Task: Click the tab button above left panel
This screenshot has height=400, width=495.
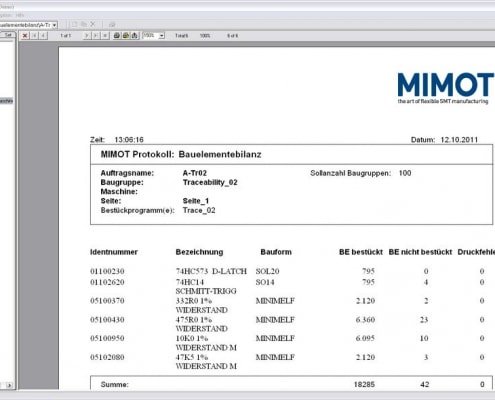Action: tap(8, 35)
